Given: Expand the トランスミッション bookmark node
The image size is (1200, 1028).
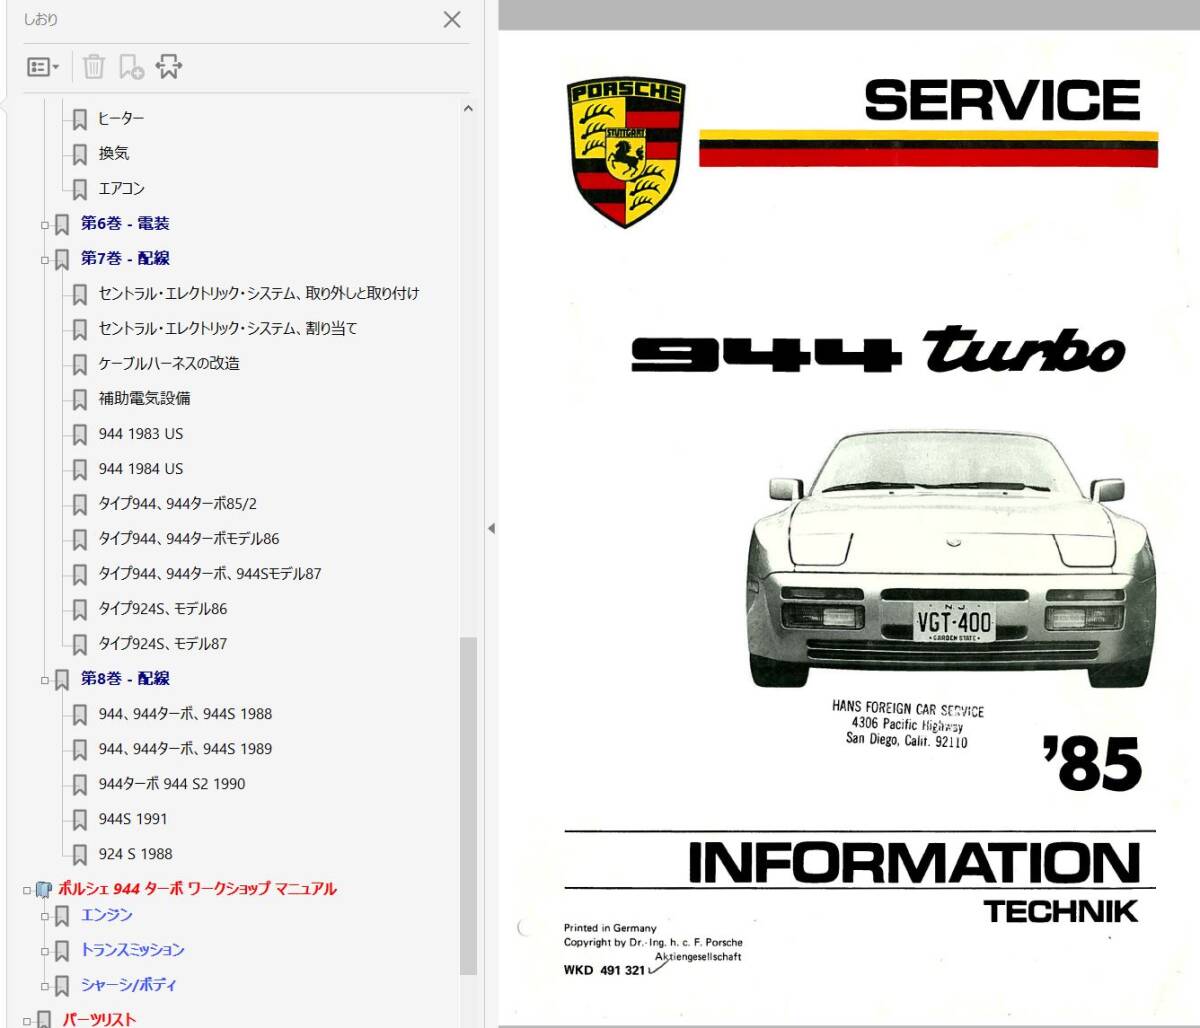Looking at the screenshot, I should [44, 950].
